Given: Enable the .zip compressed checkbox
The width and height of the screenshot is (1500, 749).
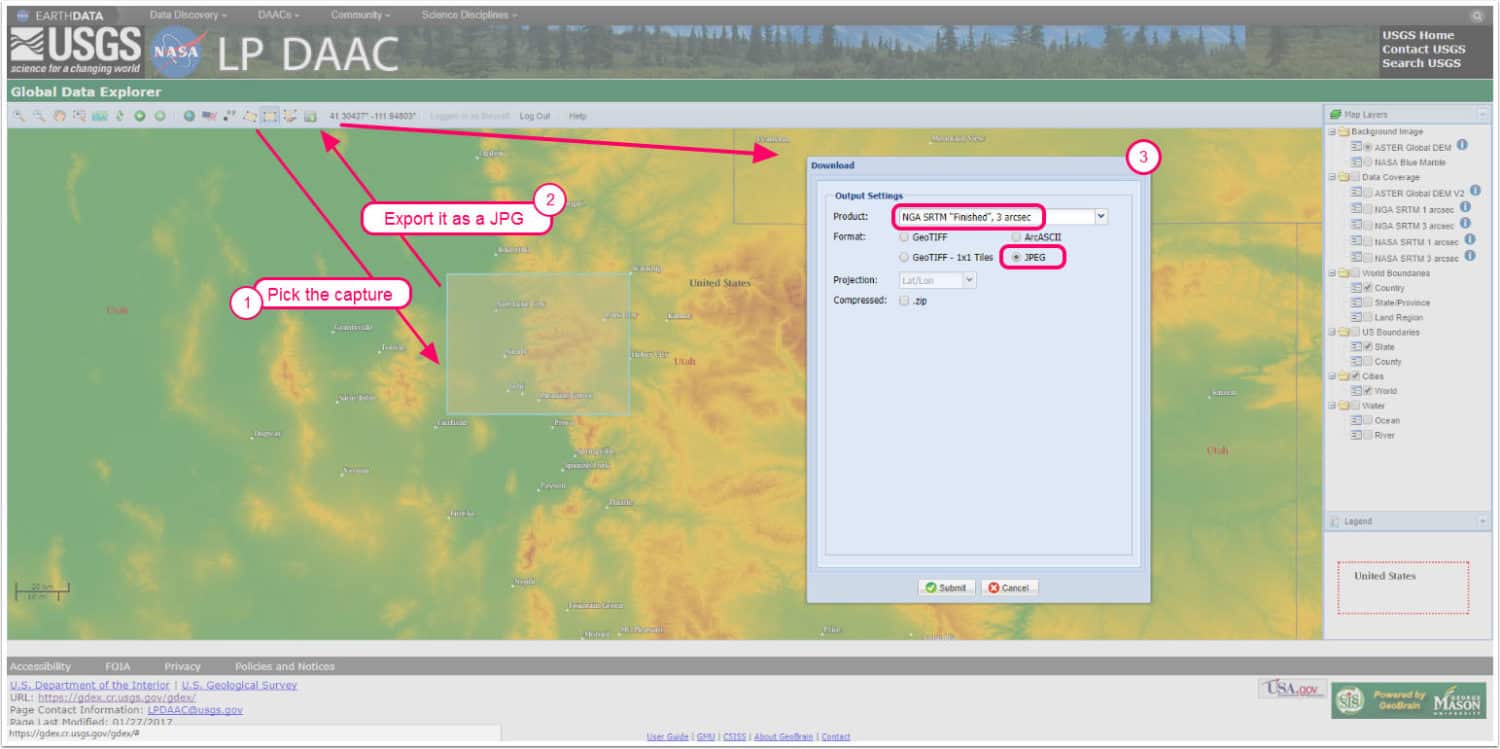Looking at the screenshot, I should point(904,300).
